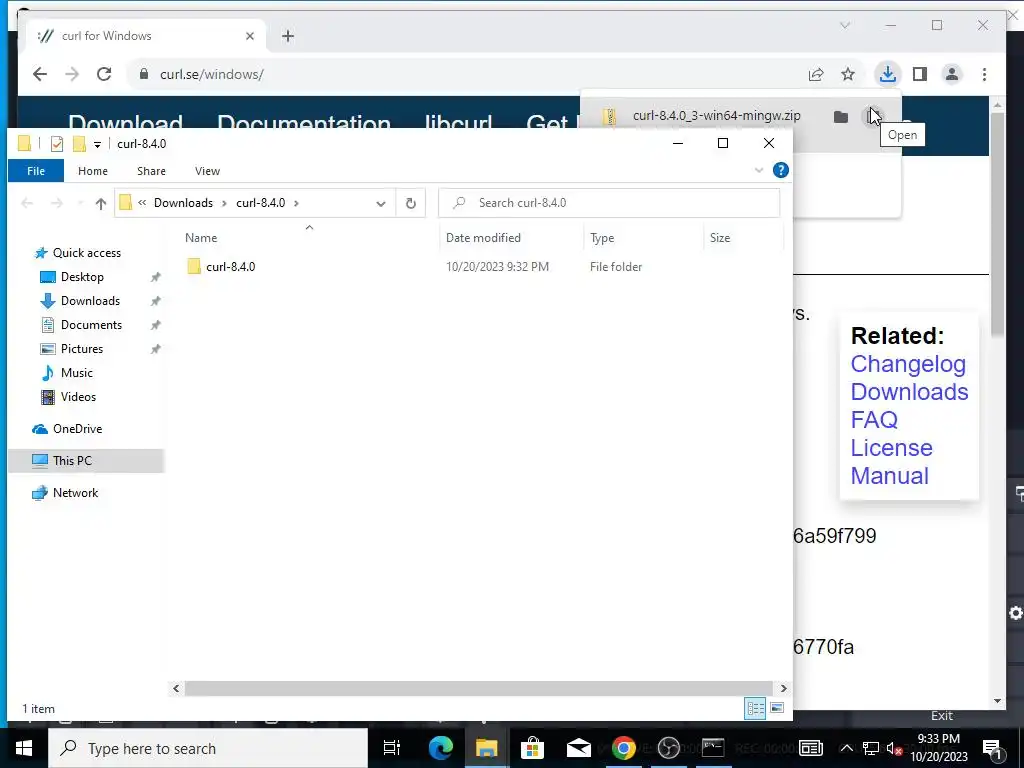Open Task View on taskbar
Viewport: 1024px width, 768px height.
[x=392, y=748]
